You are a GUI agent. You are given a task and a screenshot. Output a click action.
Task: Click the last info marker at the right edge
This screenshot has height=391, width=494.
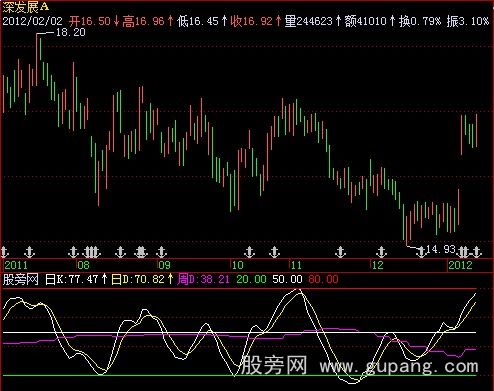click(x=477, y=252)
